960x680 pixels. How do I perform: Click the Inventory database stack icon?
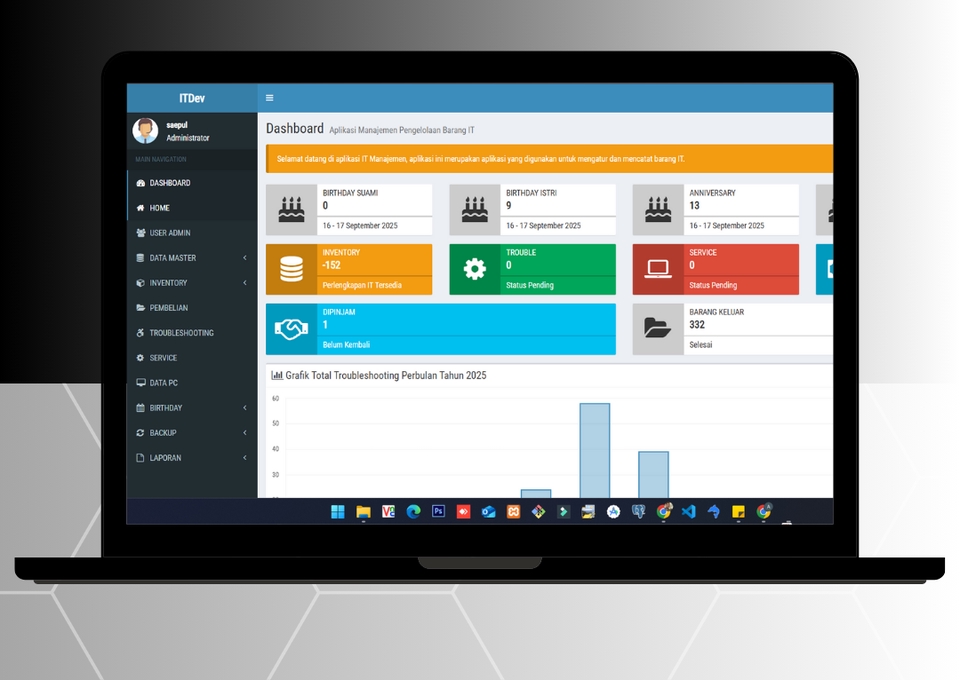tap(291, 269)
